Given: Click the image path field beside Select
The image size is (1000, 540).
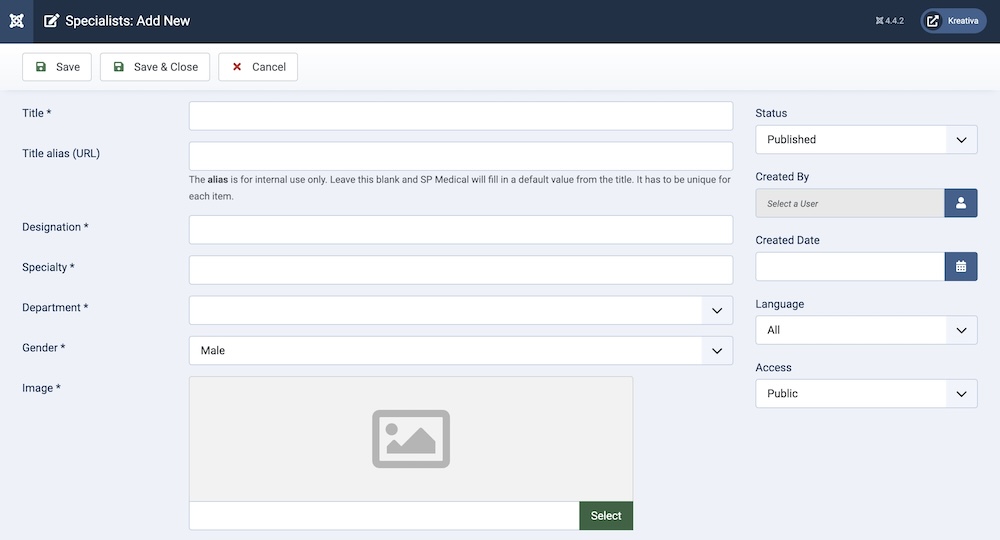Looking at the screenshot, I should (384, 516).
